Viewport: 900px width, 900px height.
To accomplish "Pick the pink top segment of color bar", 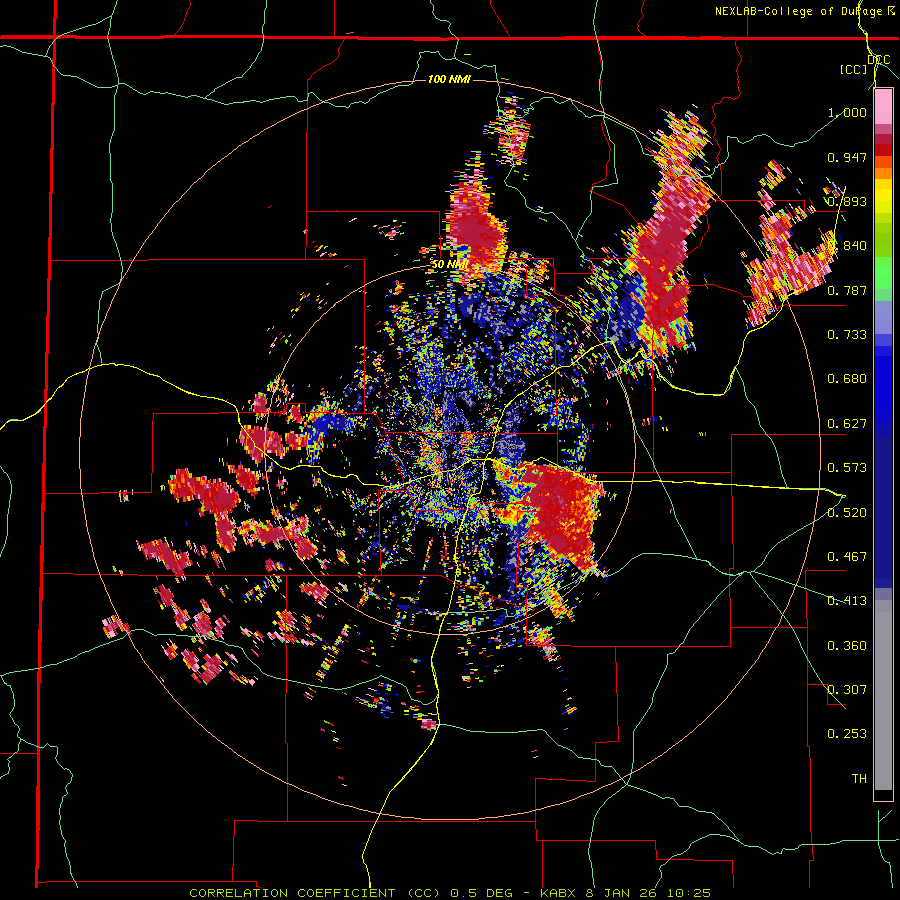I will point(883,107).
